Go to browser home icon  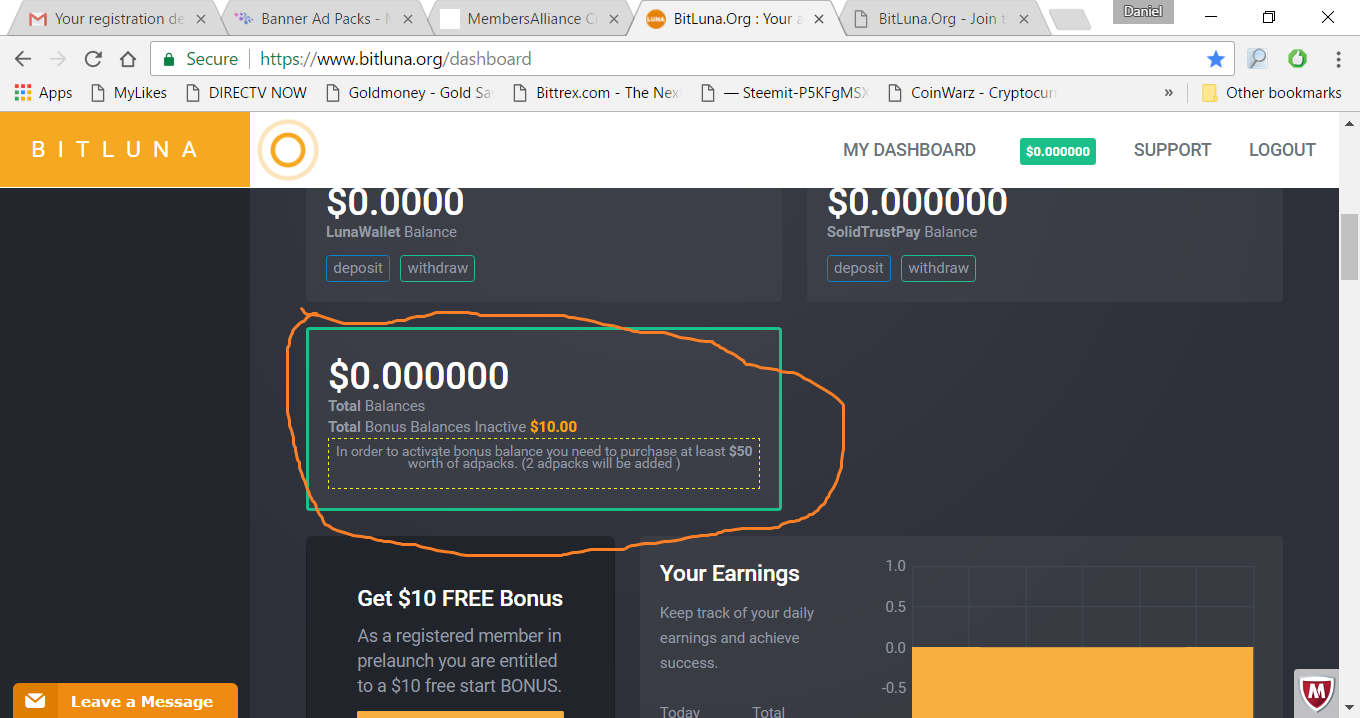point(128,59)
